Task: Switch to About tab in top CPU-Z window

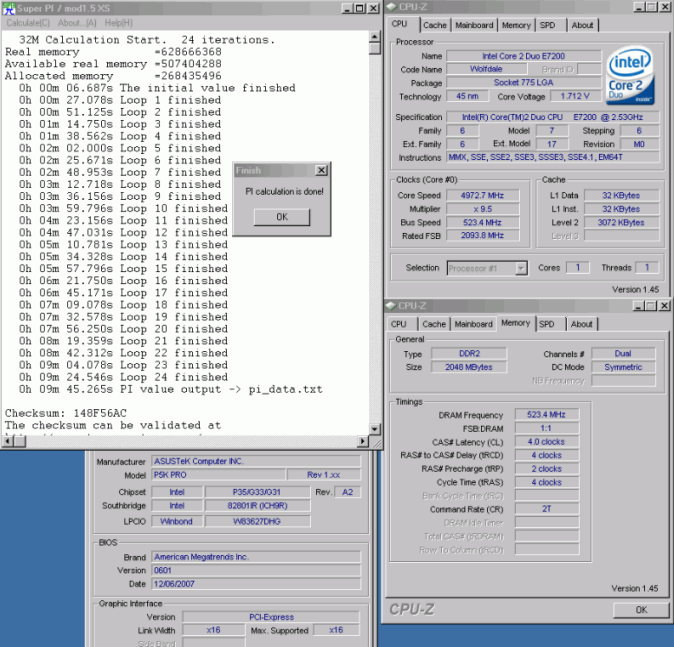Action: [582, 25]
